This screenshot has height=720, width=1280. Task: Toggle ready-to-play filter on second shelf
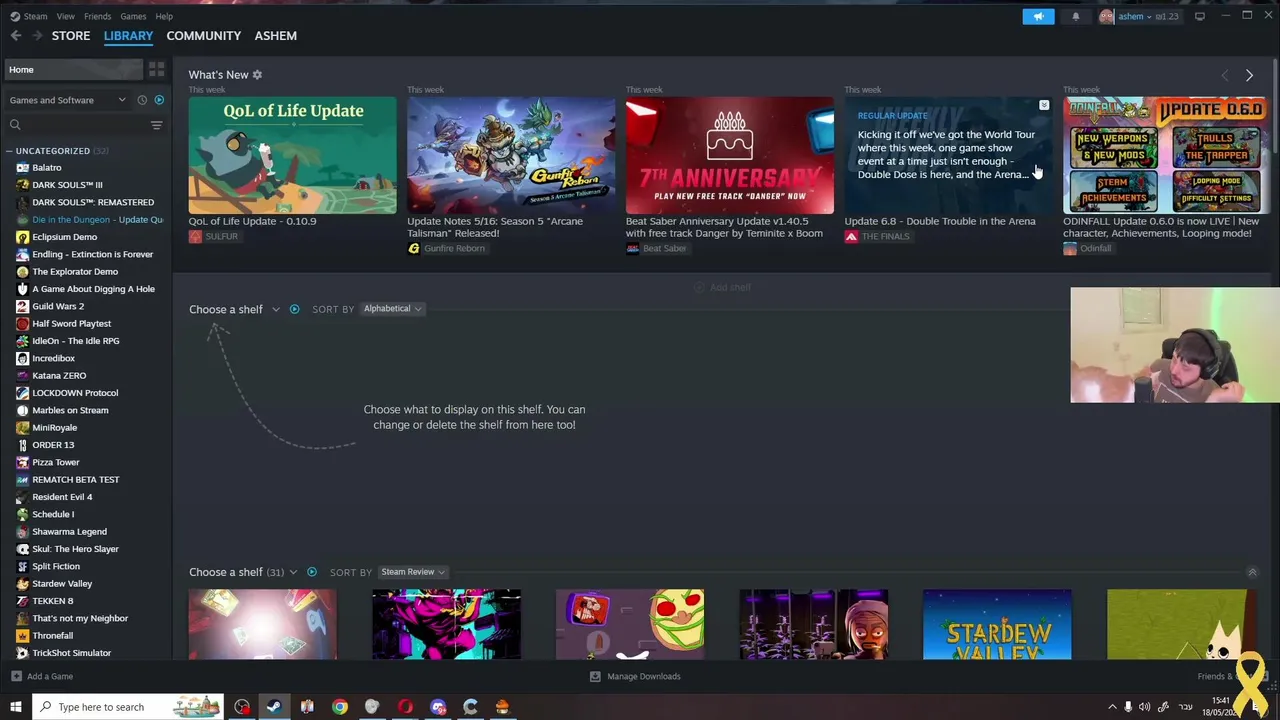pyautogui.click(x=312, y=572)
